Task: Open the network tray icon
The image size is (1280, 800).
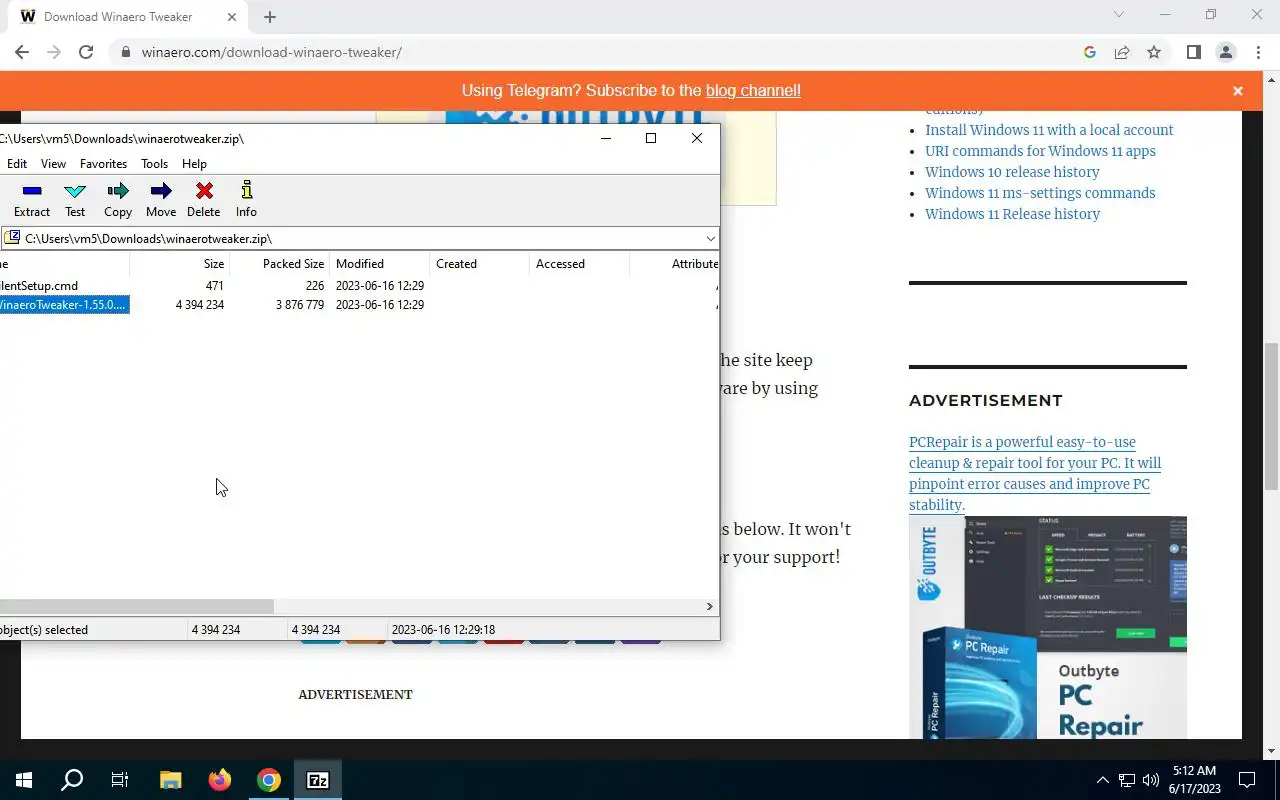Action: pos(1127,780)
